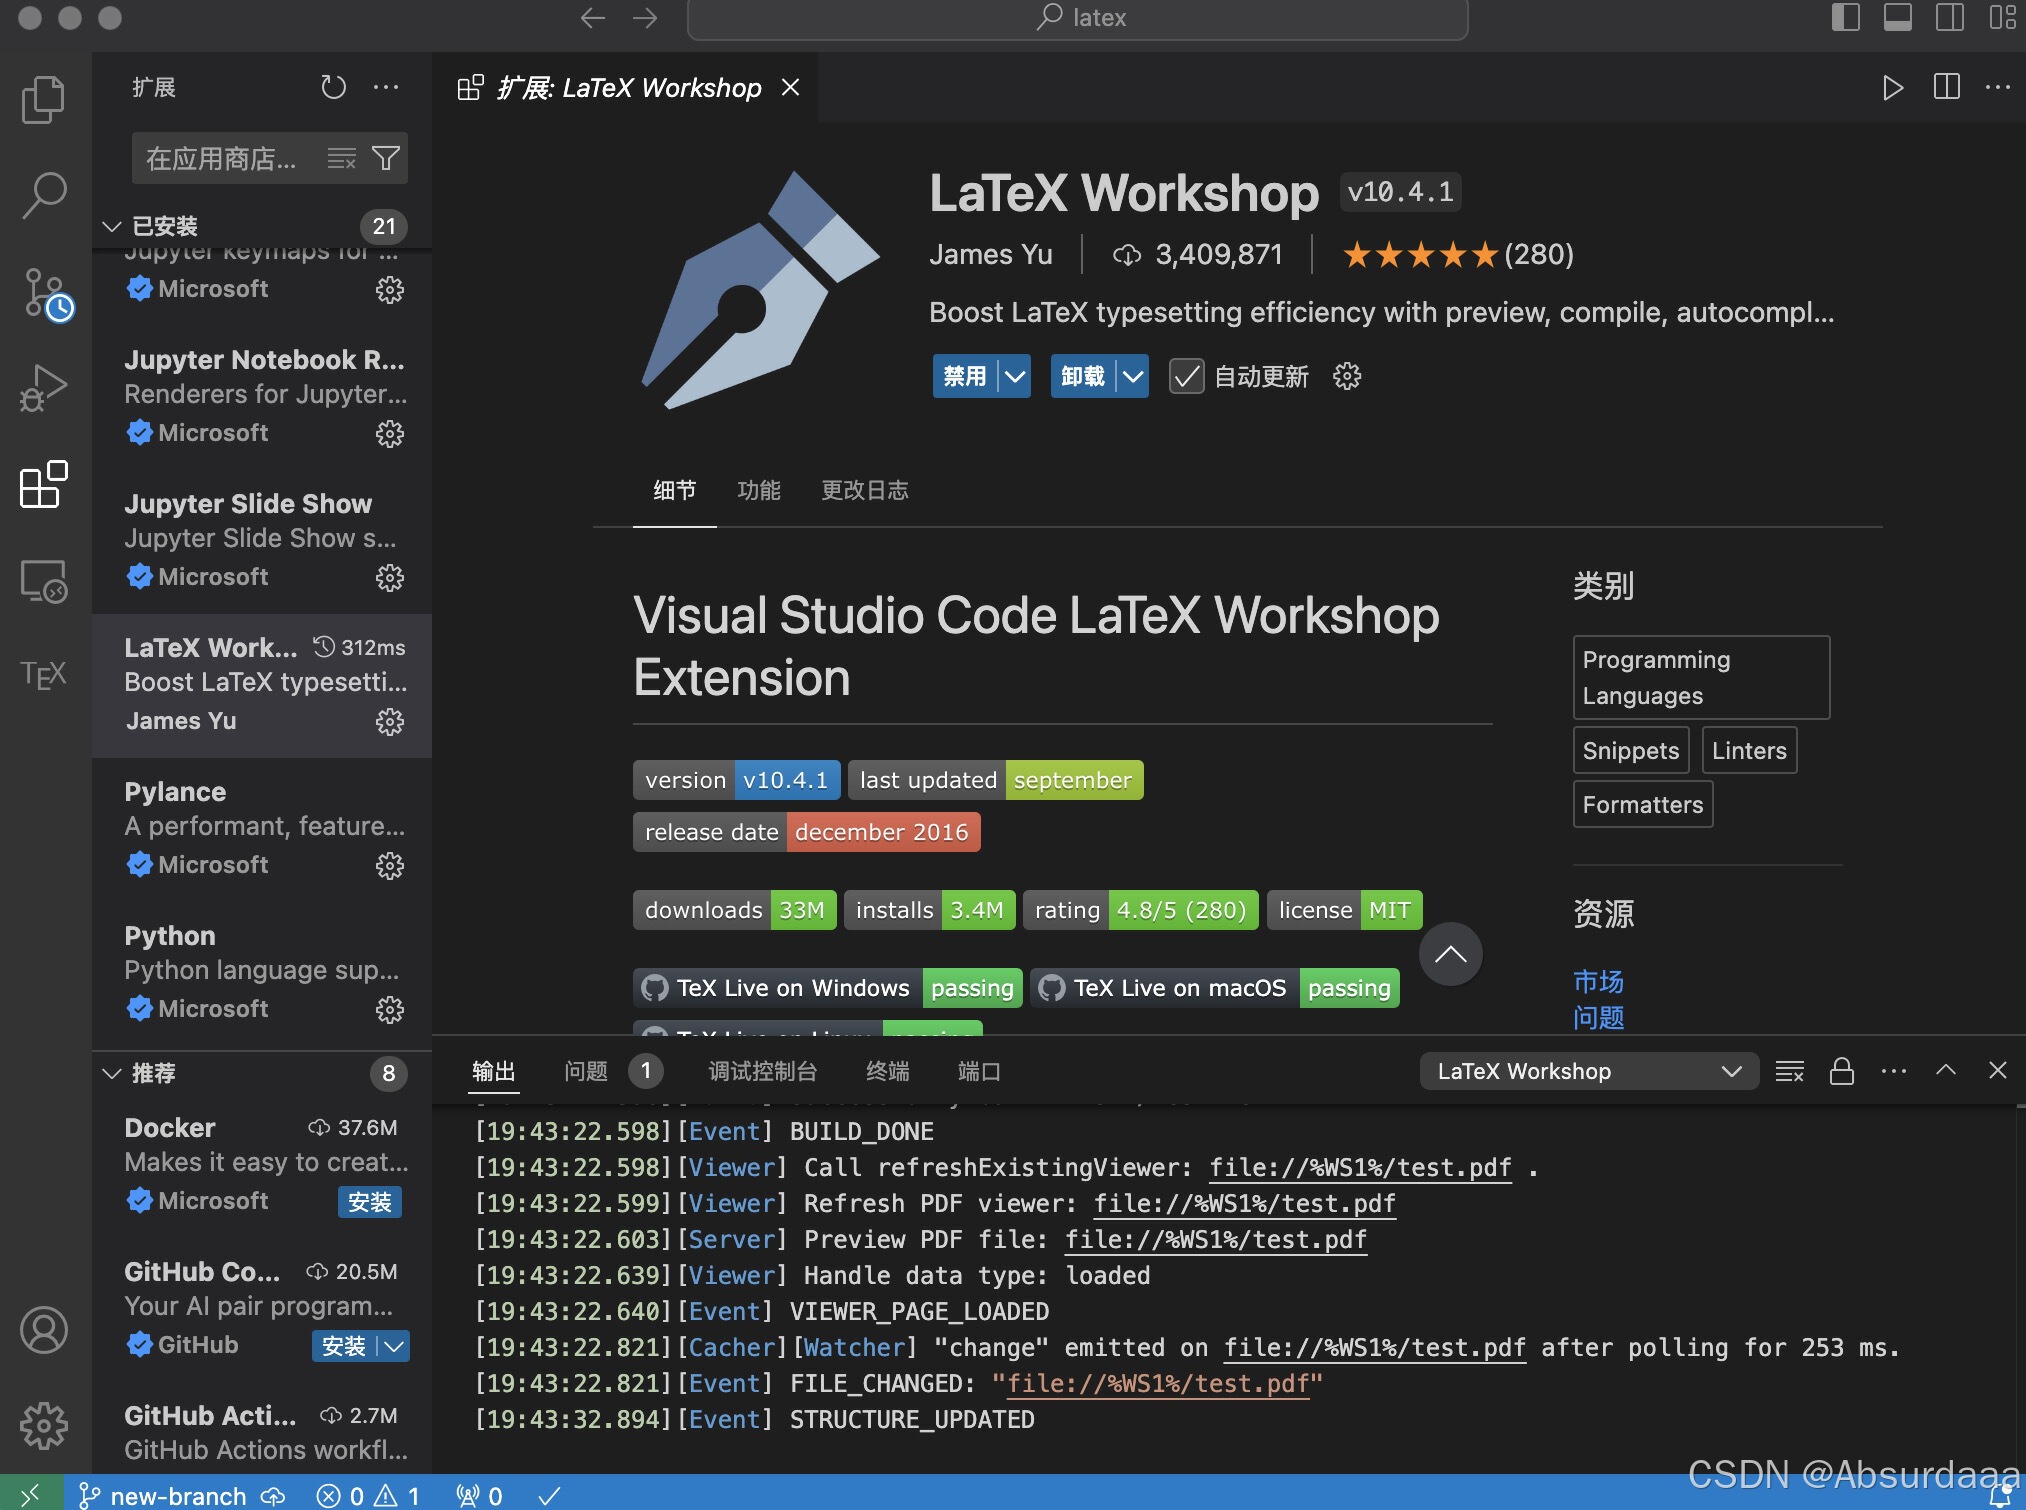The width and height of the screenshot is (2026, 1510).
Task: Toggle the secondary sidebar visibility
Action: 1950,18
